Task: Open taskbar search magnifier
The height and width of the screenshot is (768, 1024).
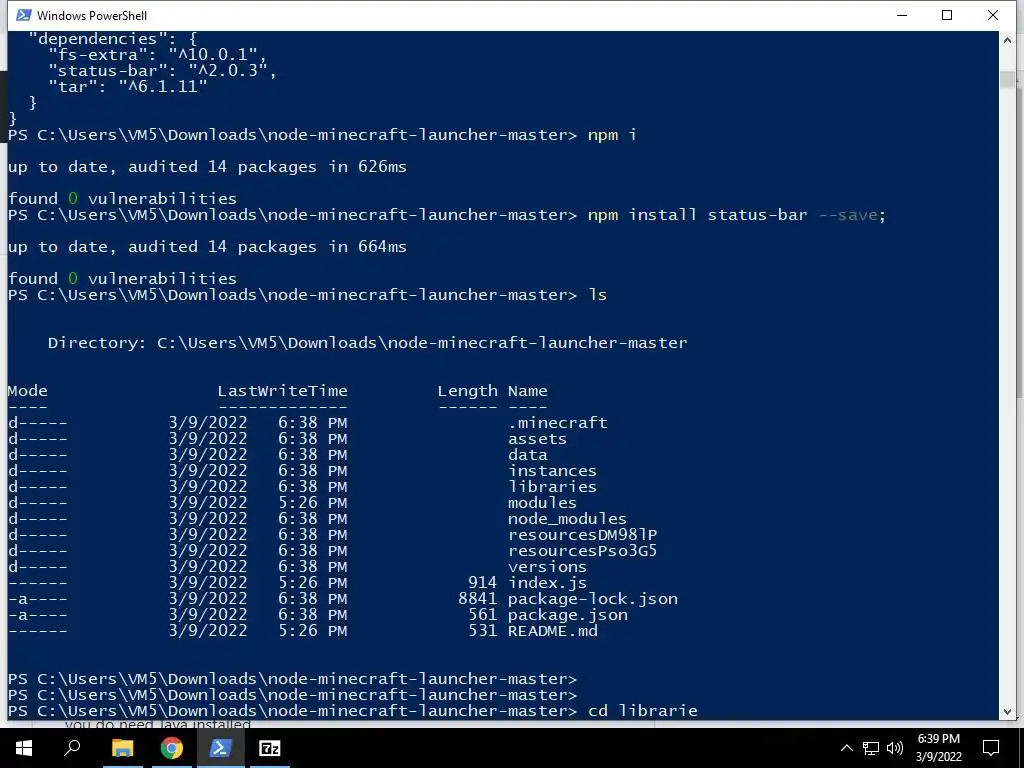Action: click(x=72, y=748)
